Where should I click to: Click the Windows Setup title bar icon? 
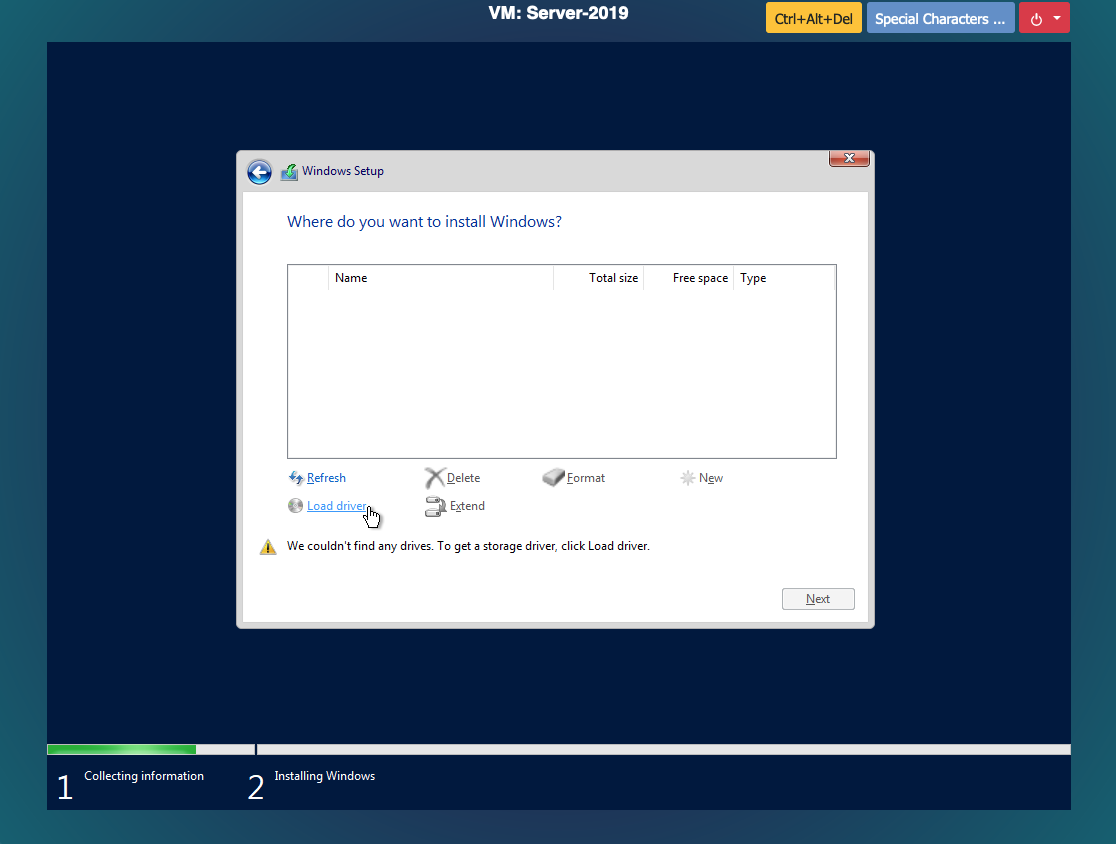coord(289,172)
